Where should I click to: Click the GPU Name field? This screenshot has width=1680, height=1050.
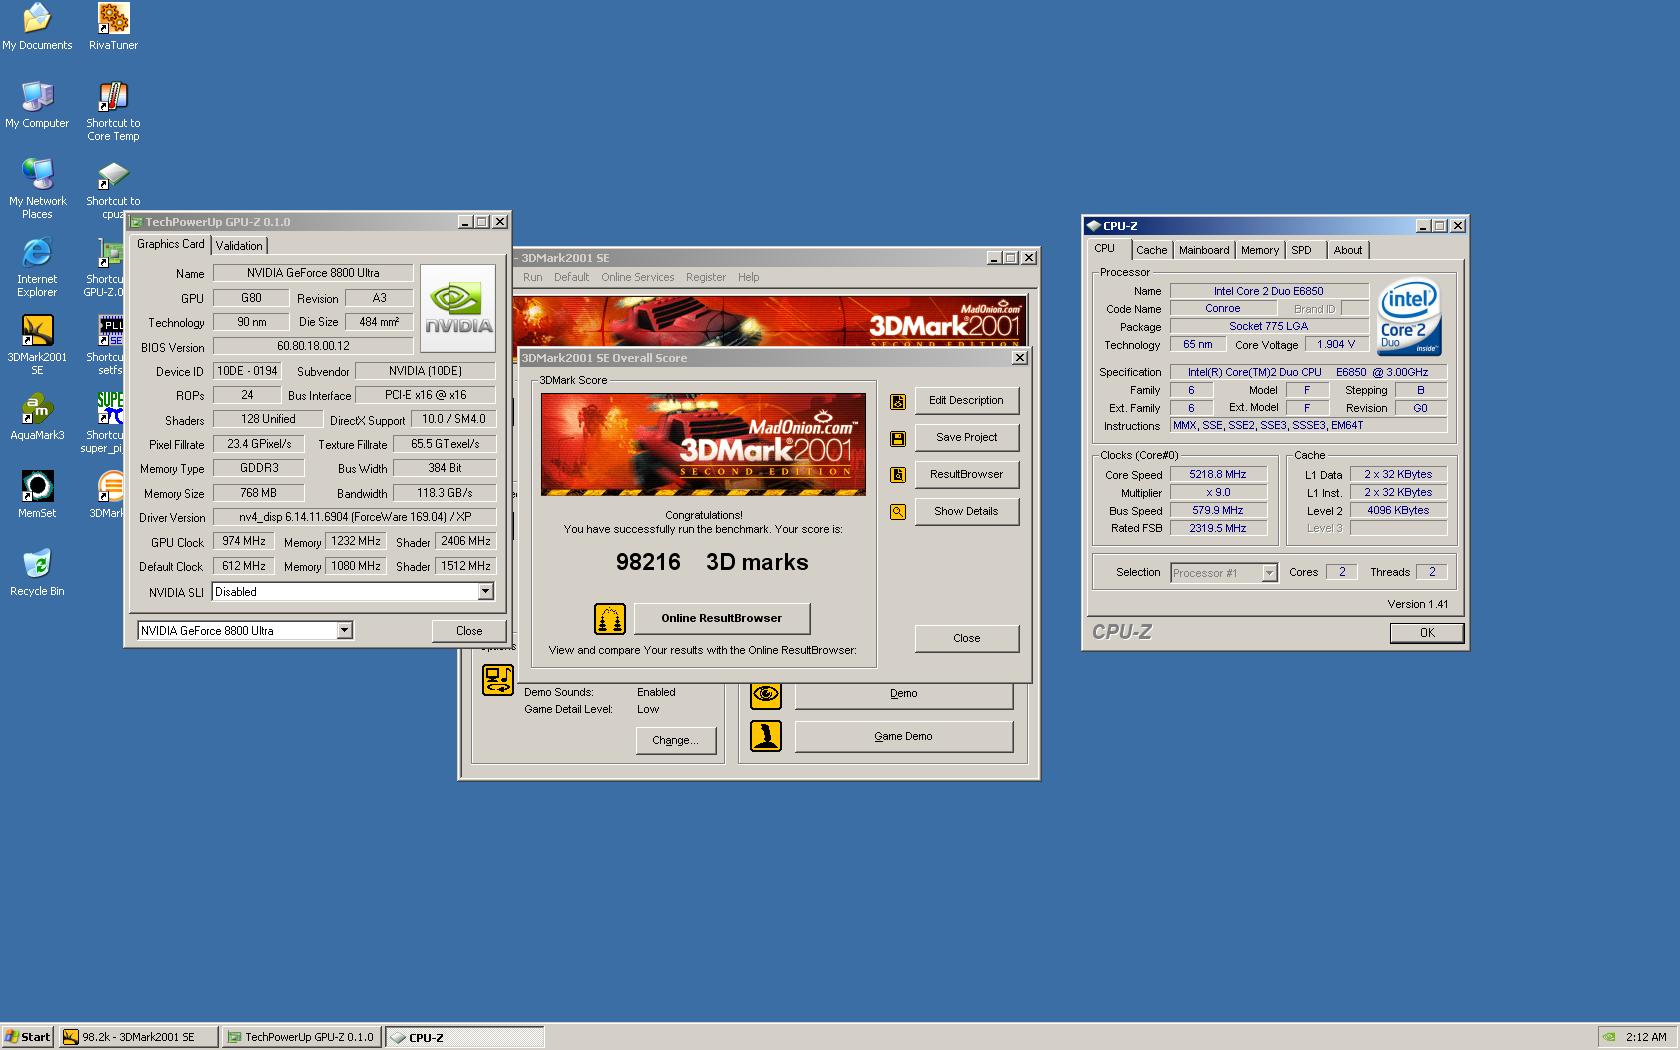313,273
